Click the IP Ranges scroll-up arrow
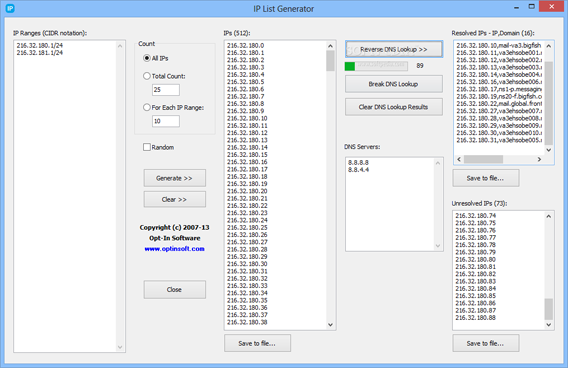 120,46
